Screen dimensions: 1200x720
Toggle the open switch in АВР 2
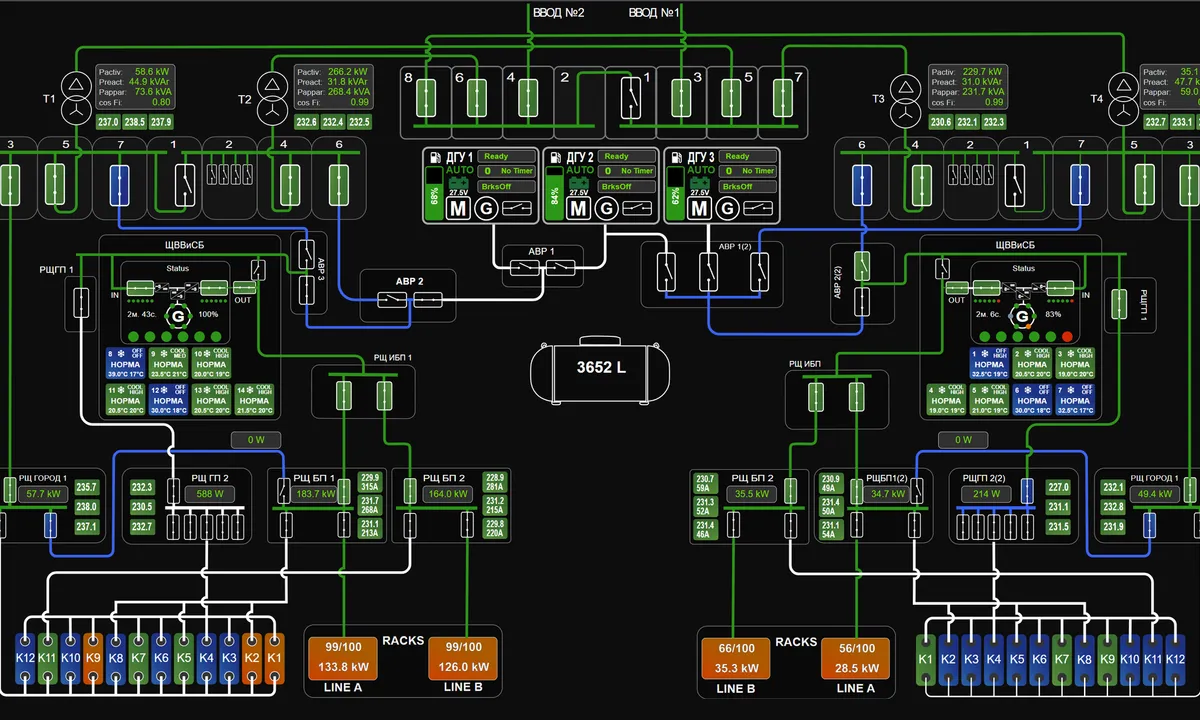(x=391, y=299)
